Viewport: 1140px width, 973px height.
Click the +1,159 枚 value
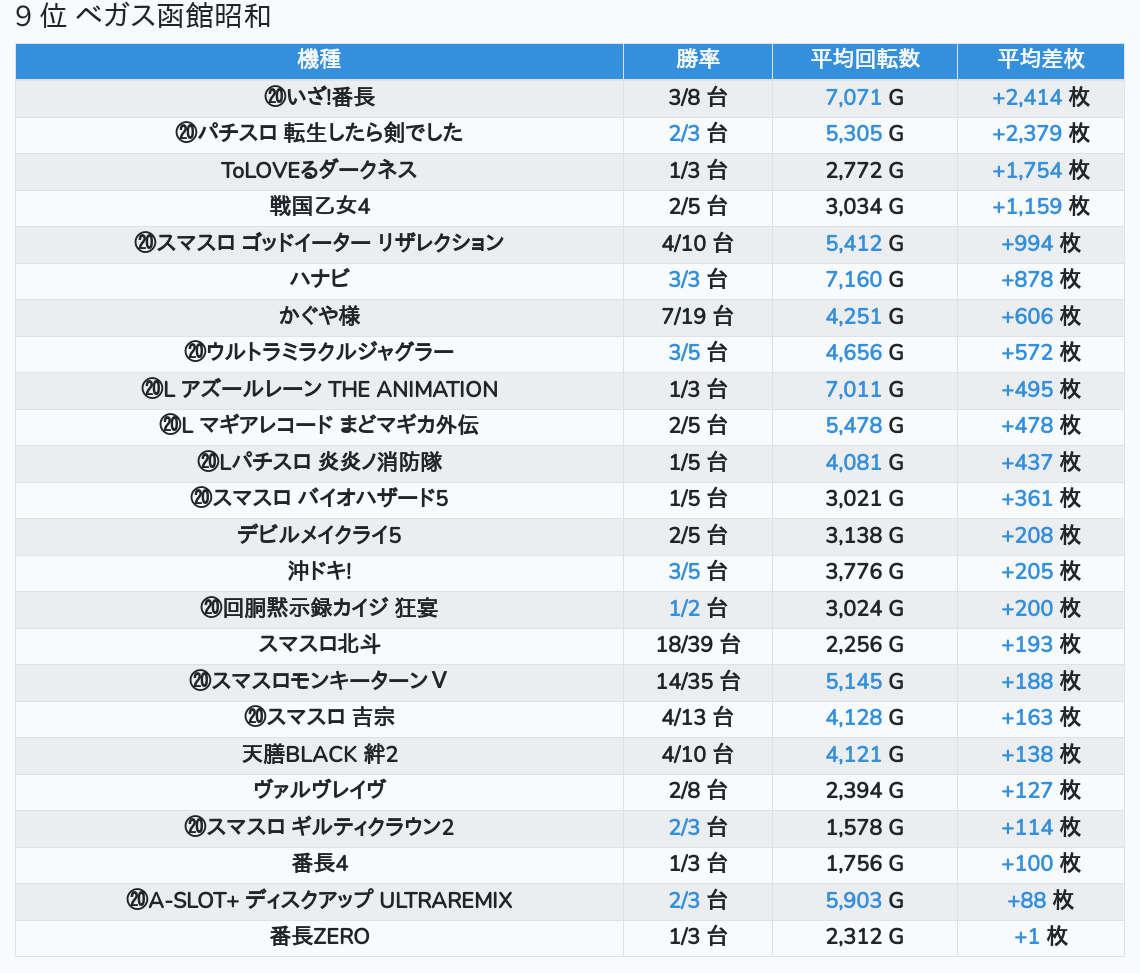1040,207
